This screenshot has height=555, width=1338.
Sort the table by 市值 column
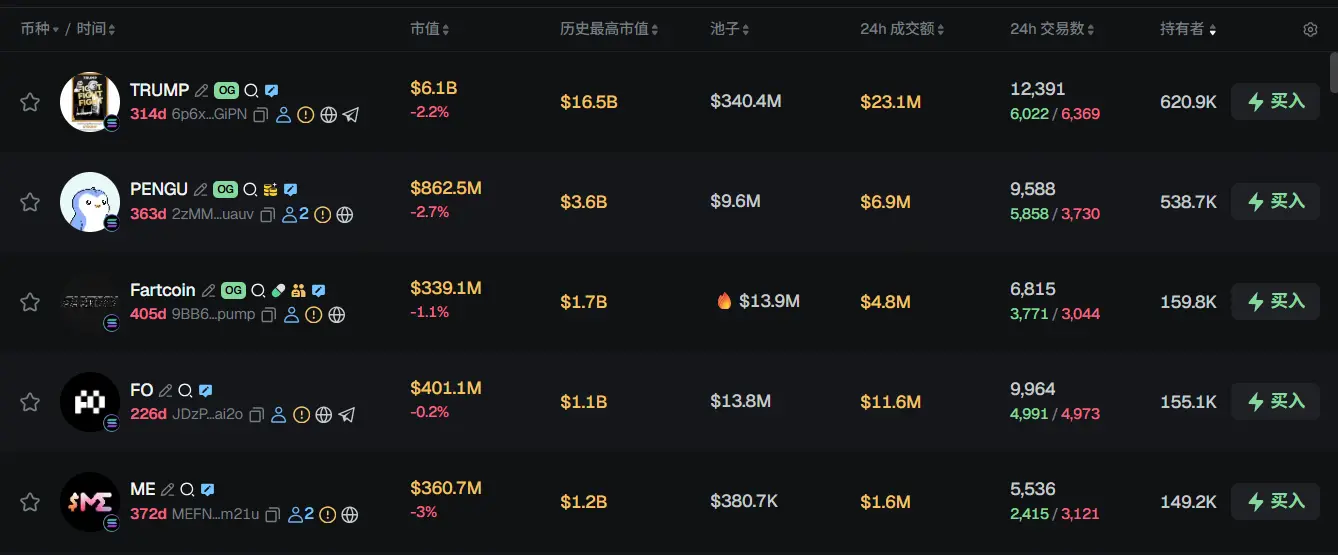pyautogui.click(x=430, y=29)
